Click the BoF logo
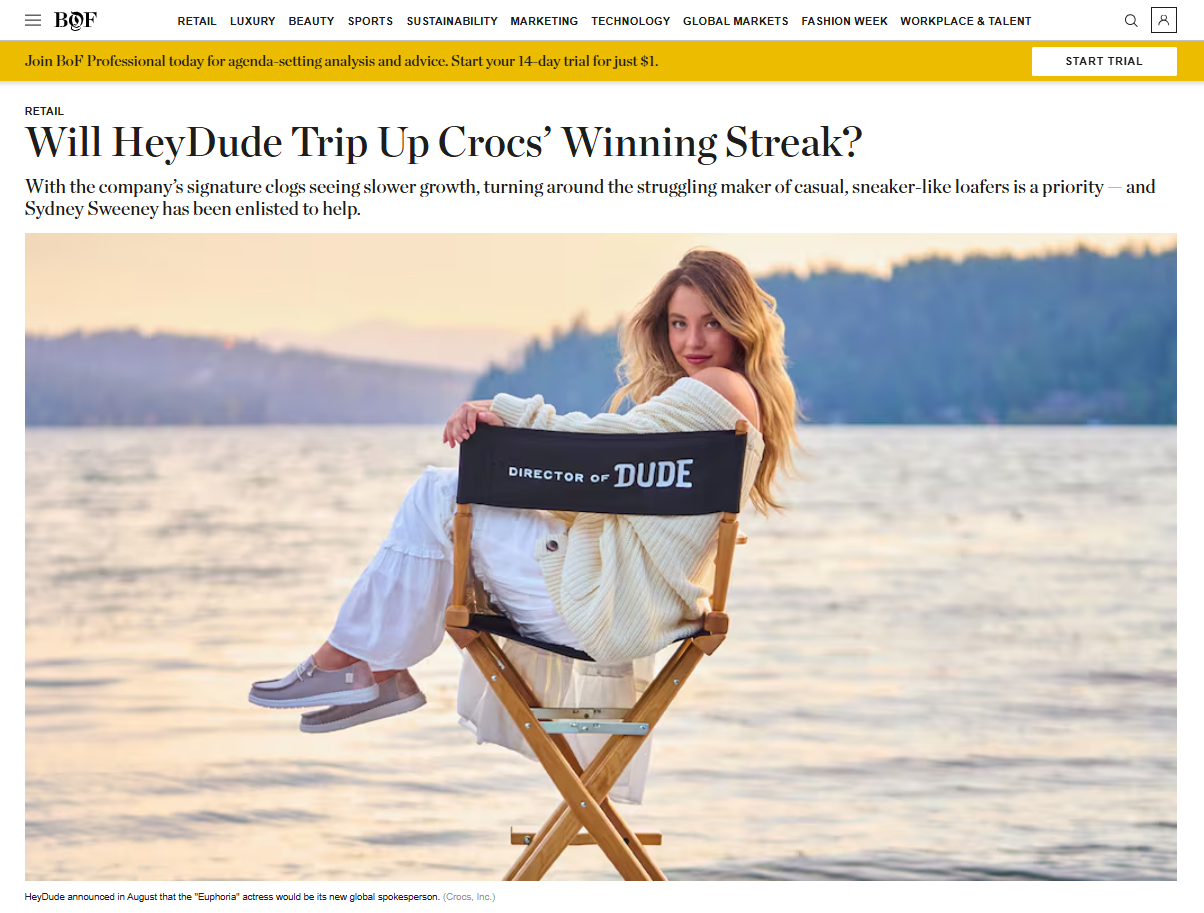Image resolution: width=1204 pixels, height=913 pixels. tap(75, 20)
